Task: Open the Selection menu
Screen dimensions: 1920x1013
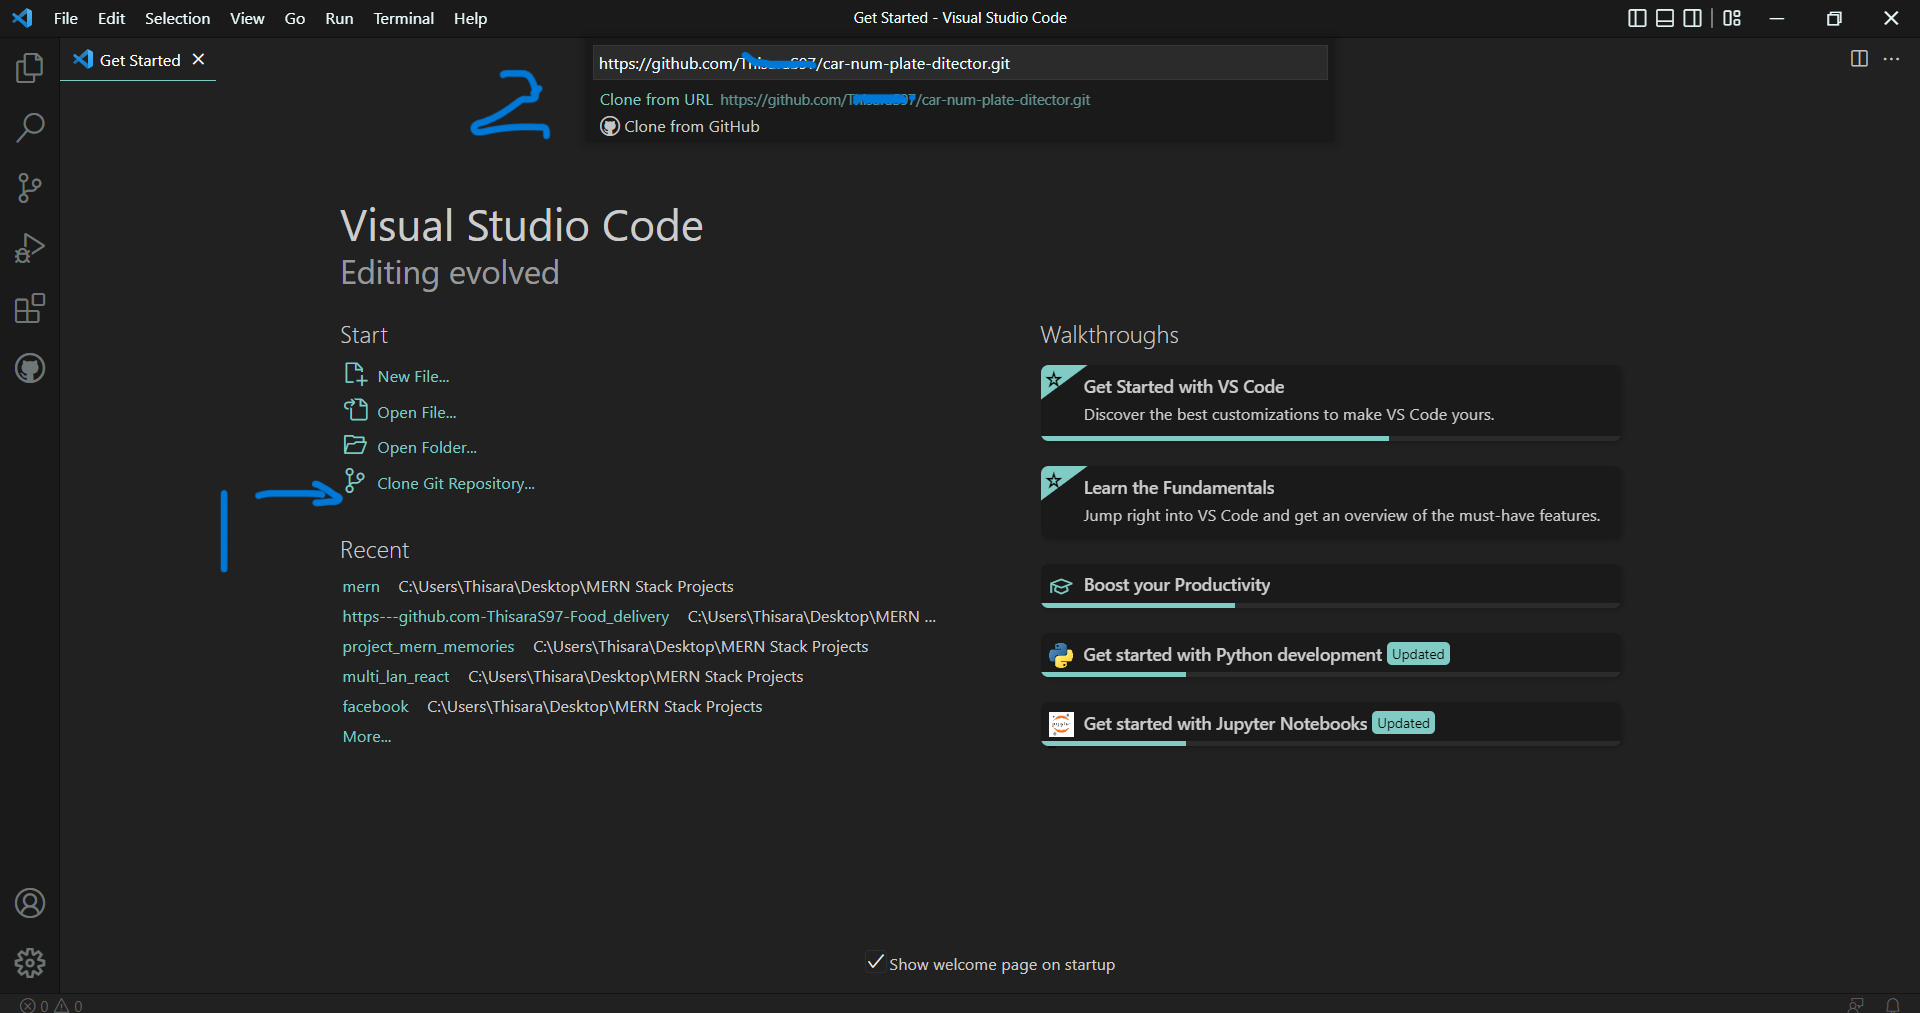Action: 178,18
